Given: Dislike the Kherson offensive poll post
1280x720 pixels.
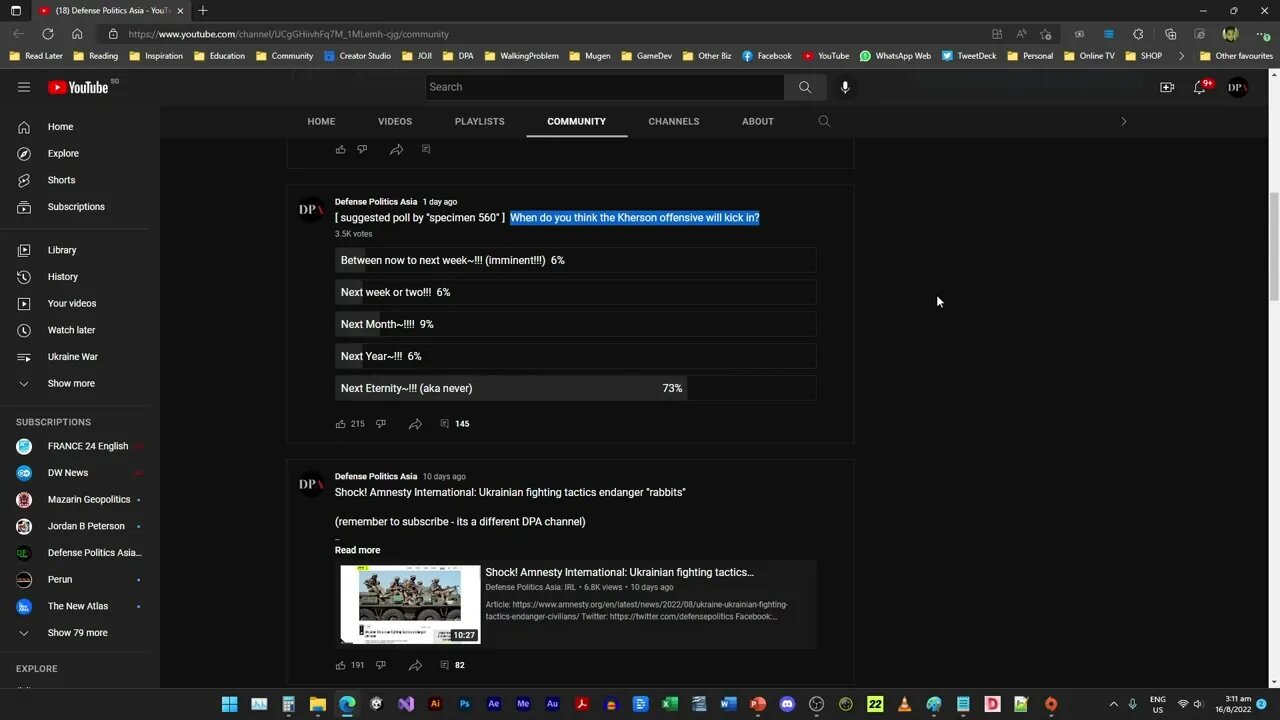Looking at the screenshot, I should click(x=380, y=424).
